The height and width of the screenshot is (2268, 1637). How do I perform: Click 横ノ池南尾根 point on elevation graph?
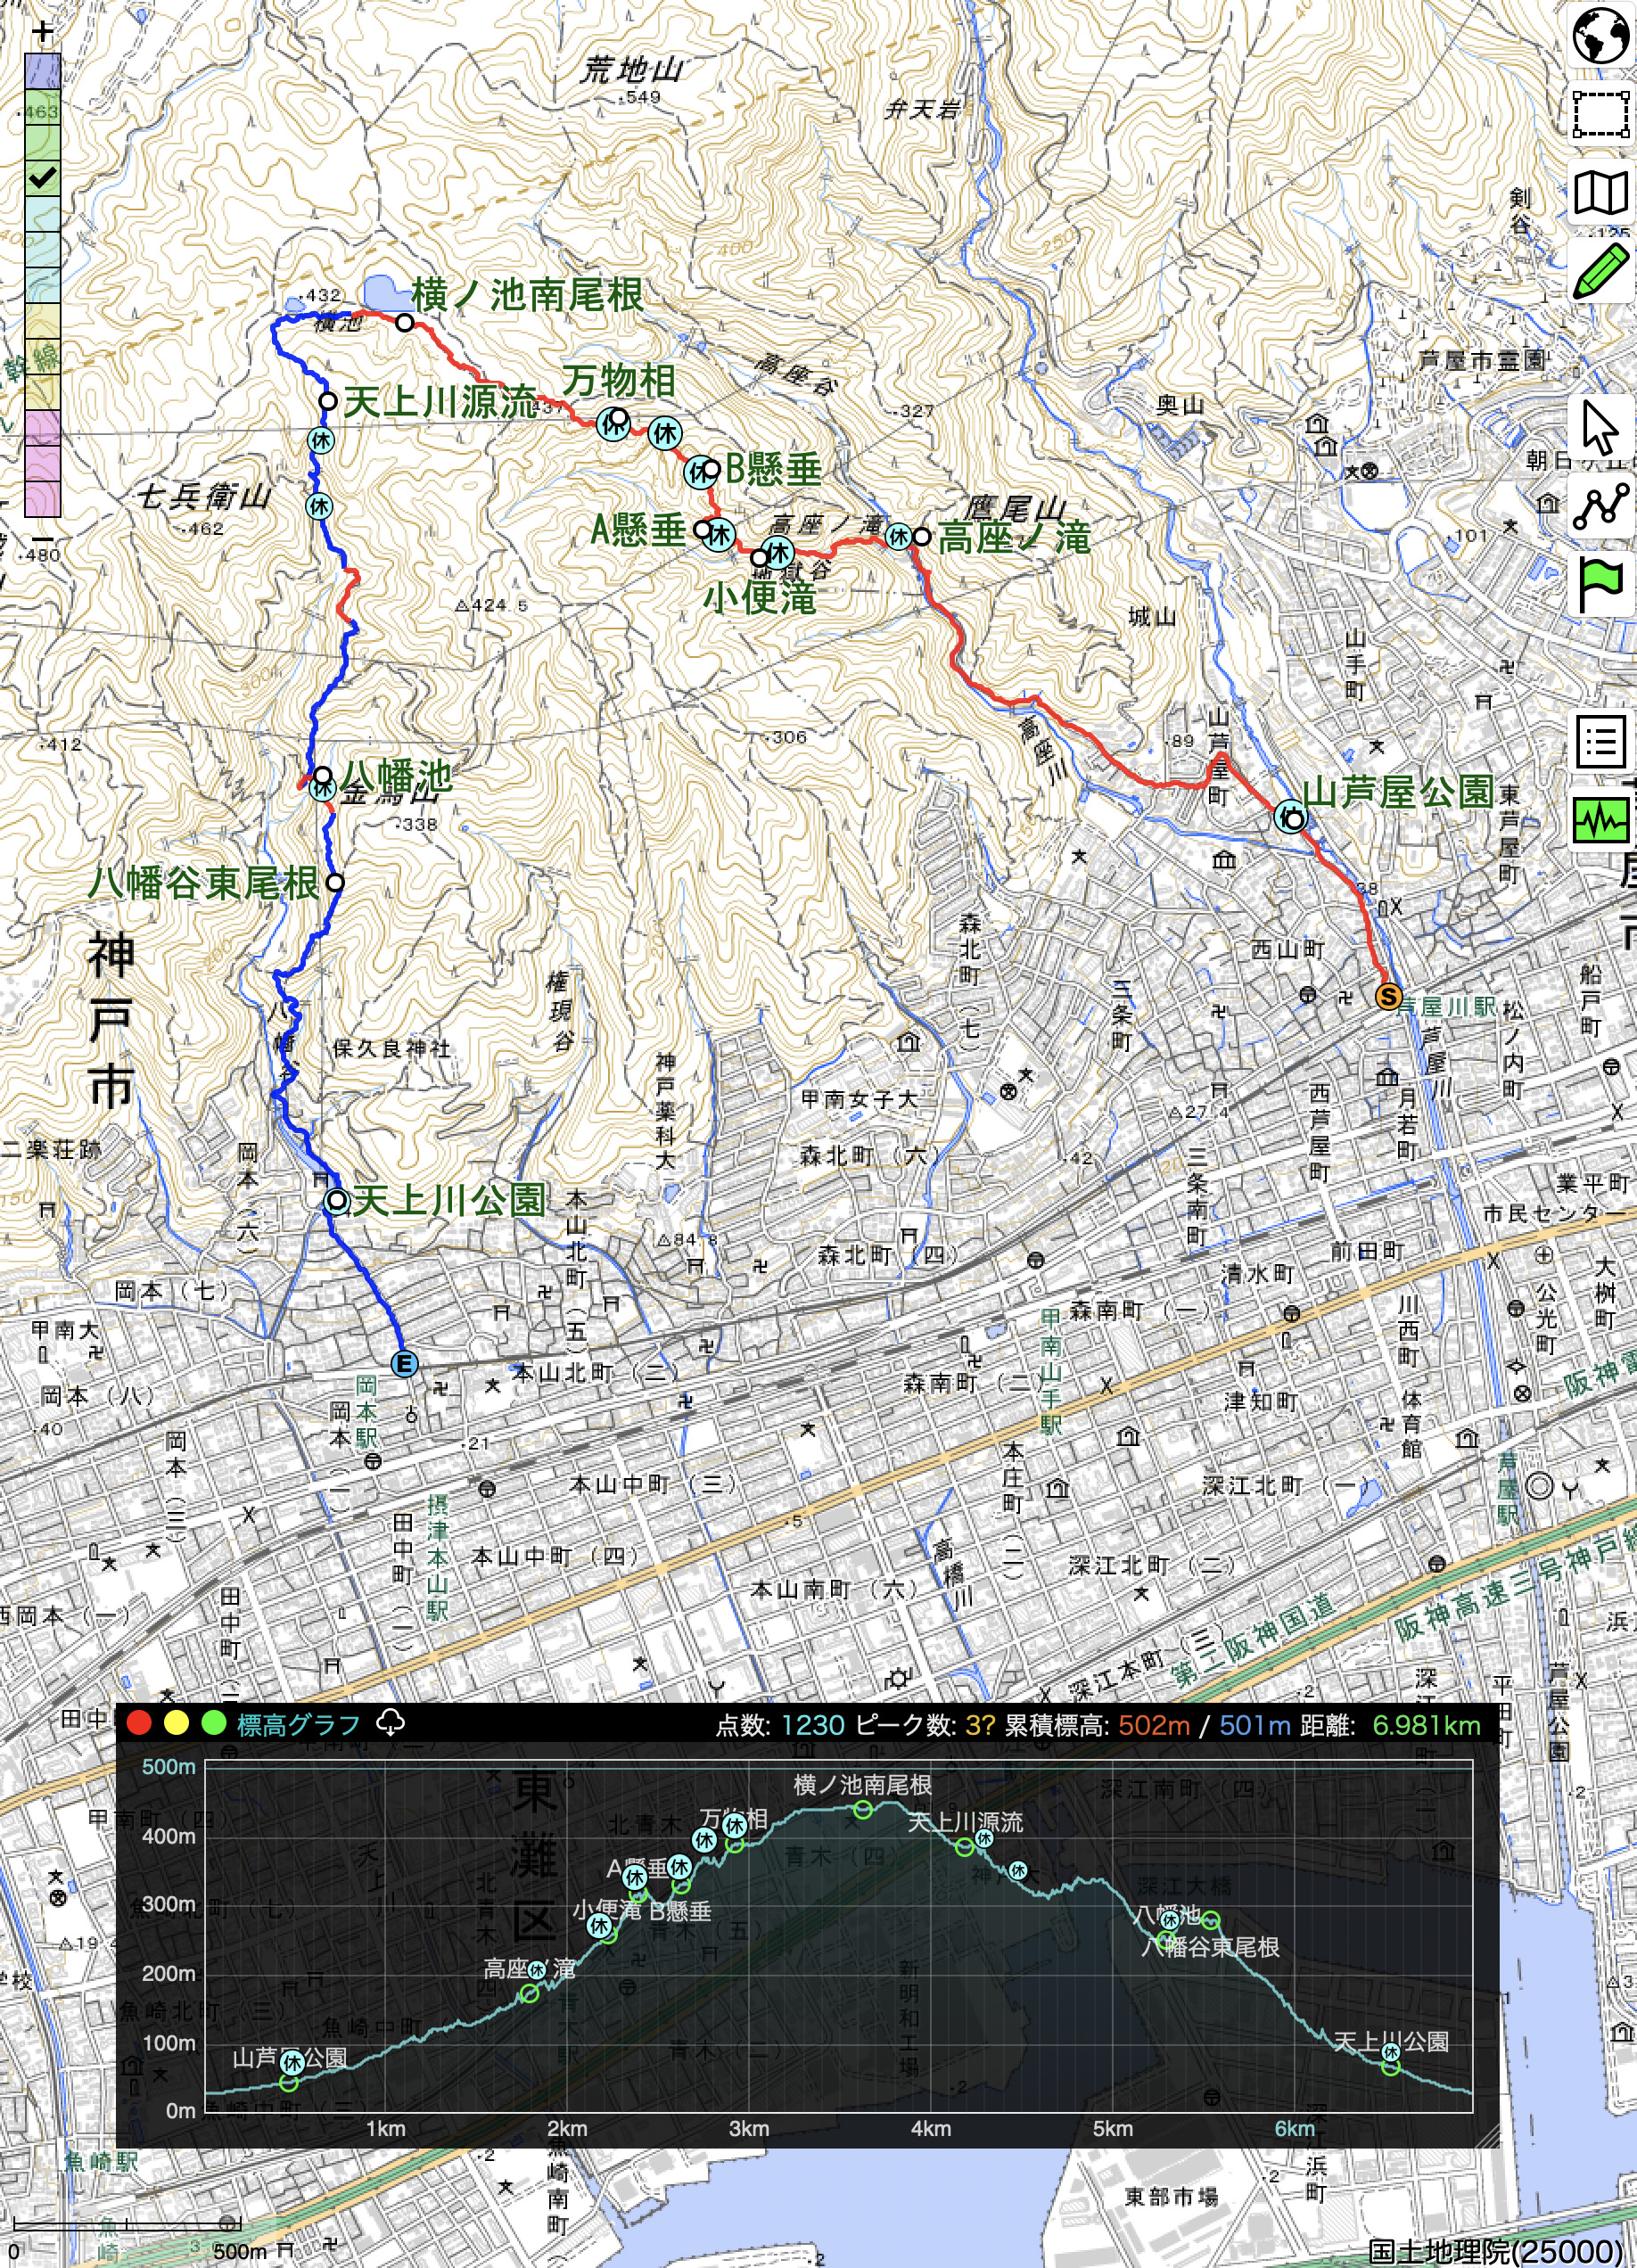[x=863, y=1810]
